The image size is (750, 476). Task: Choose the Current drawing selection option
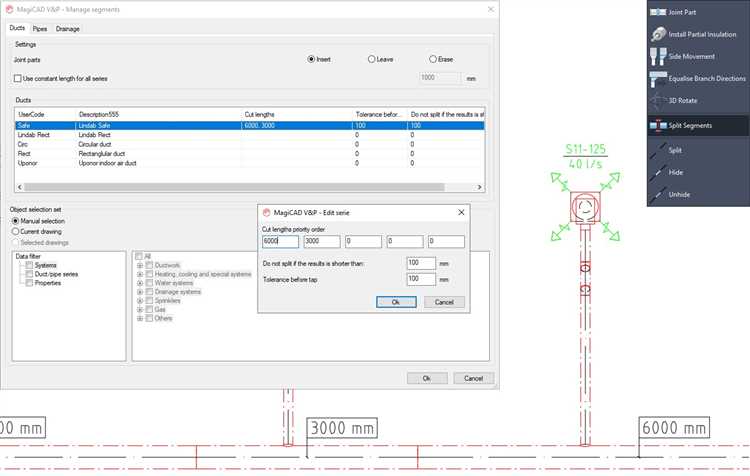(x=16, y=231)
